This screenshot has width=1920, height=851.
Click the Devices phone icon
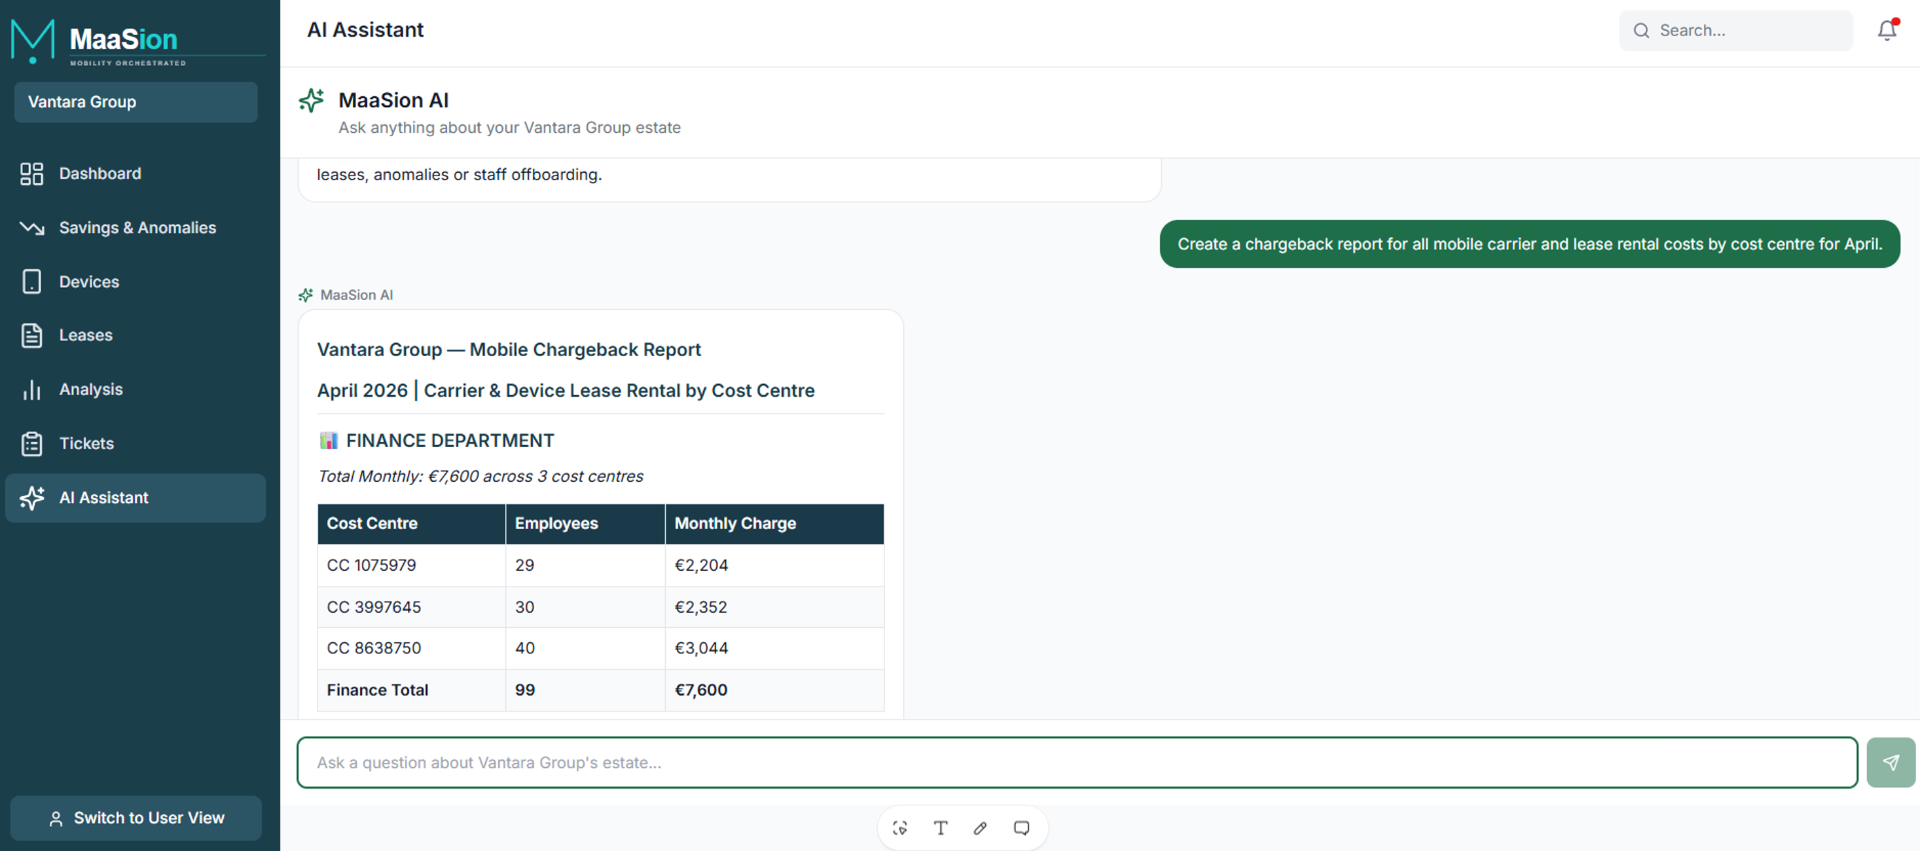pos(32,282)
